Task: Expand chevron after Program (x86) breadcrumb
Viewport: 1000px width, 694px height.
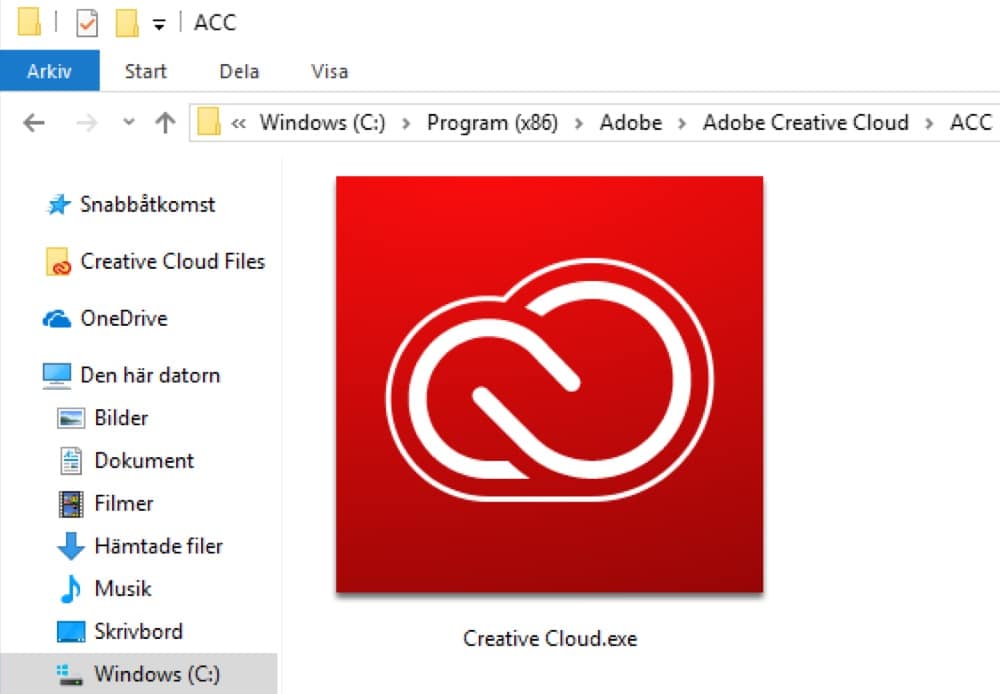Action: tap(578, 122)
